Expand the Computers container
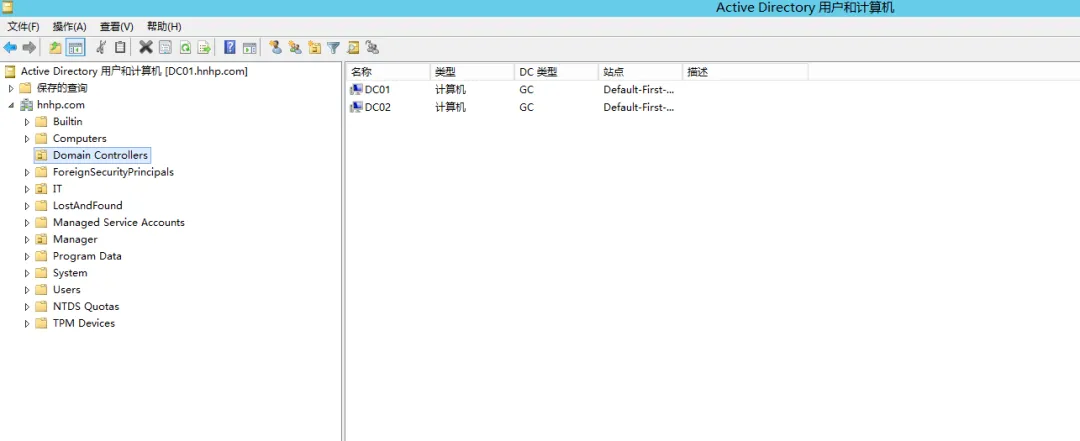The image size is (1080, 441). [x=27, y=139]
